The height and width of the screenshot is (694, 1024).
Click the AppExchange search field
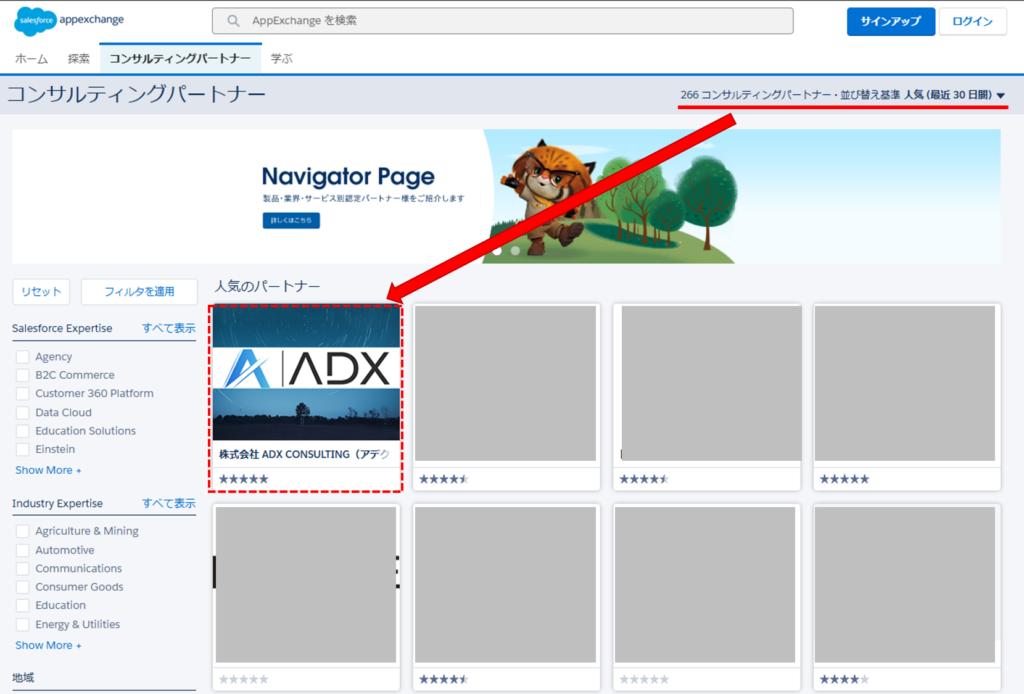(502, 21)
